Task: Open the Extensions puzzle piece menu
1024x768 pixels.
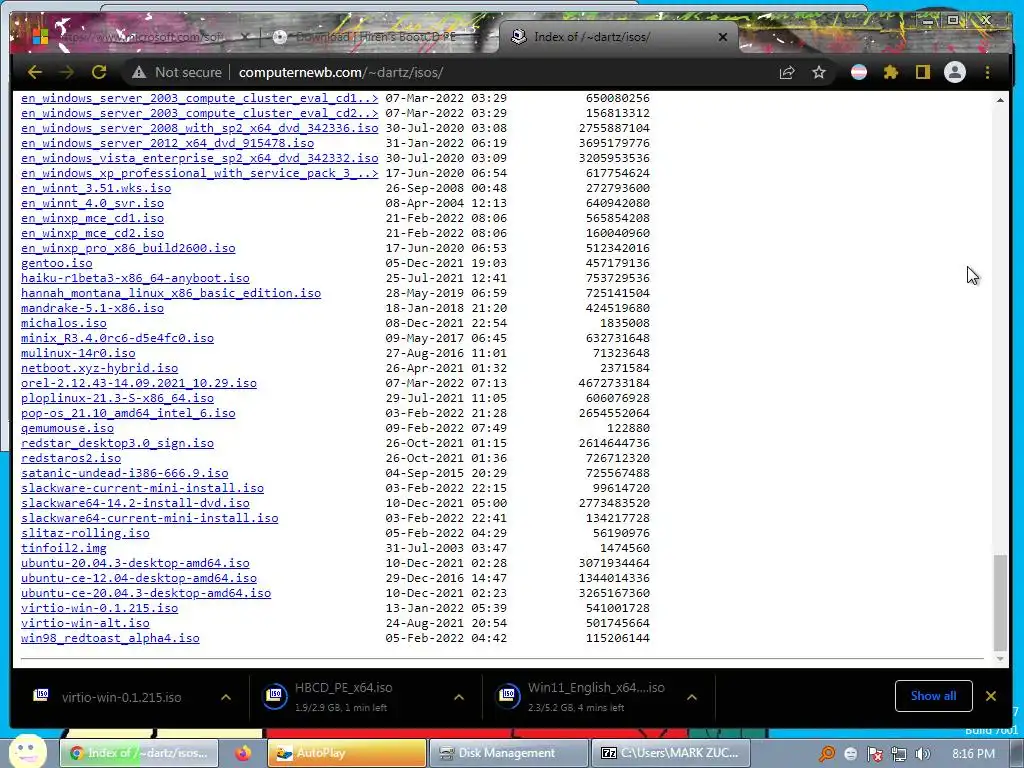Action: (x=891, y=72)
